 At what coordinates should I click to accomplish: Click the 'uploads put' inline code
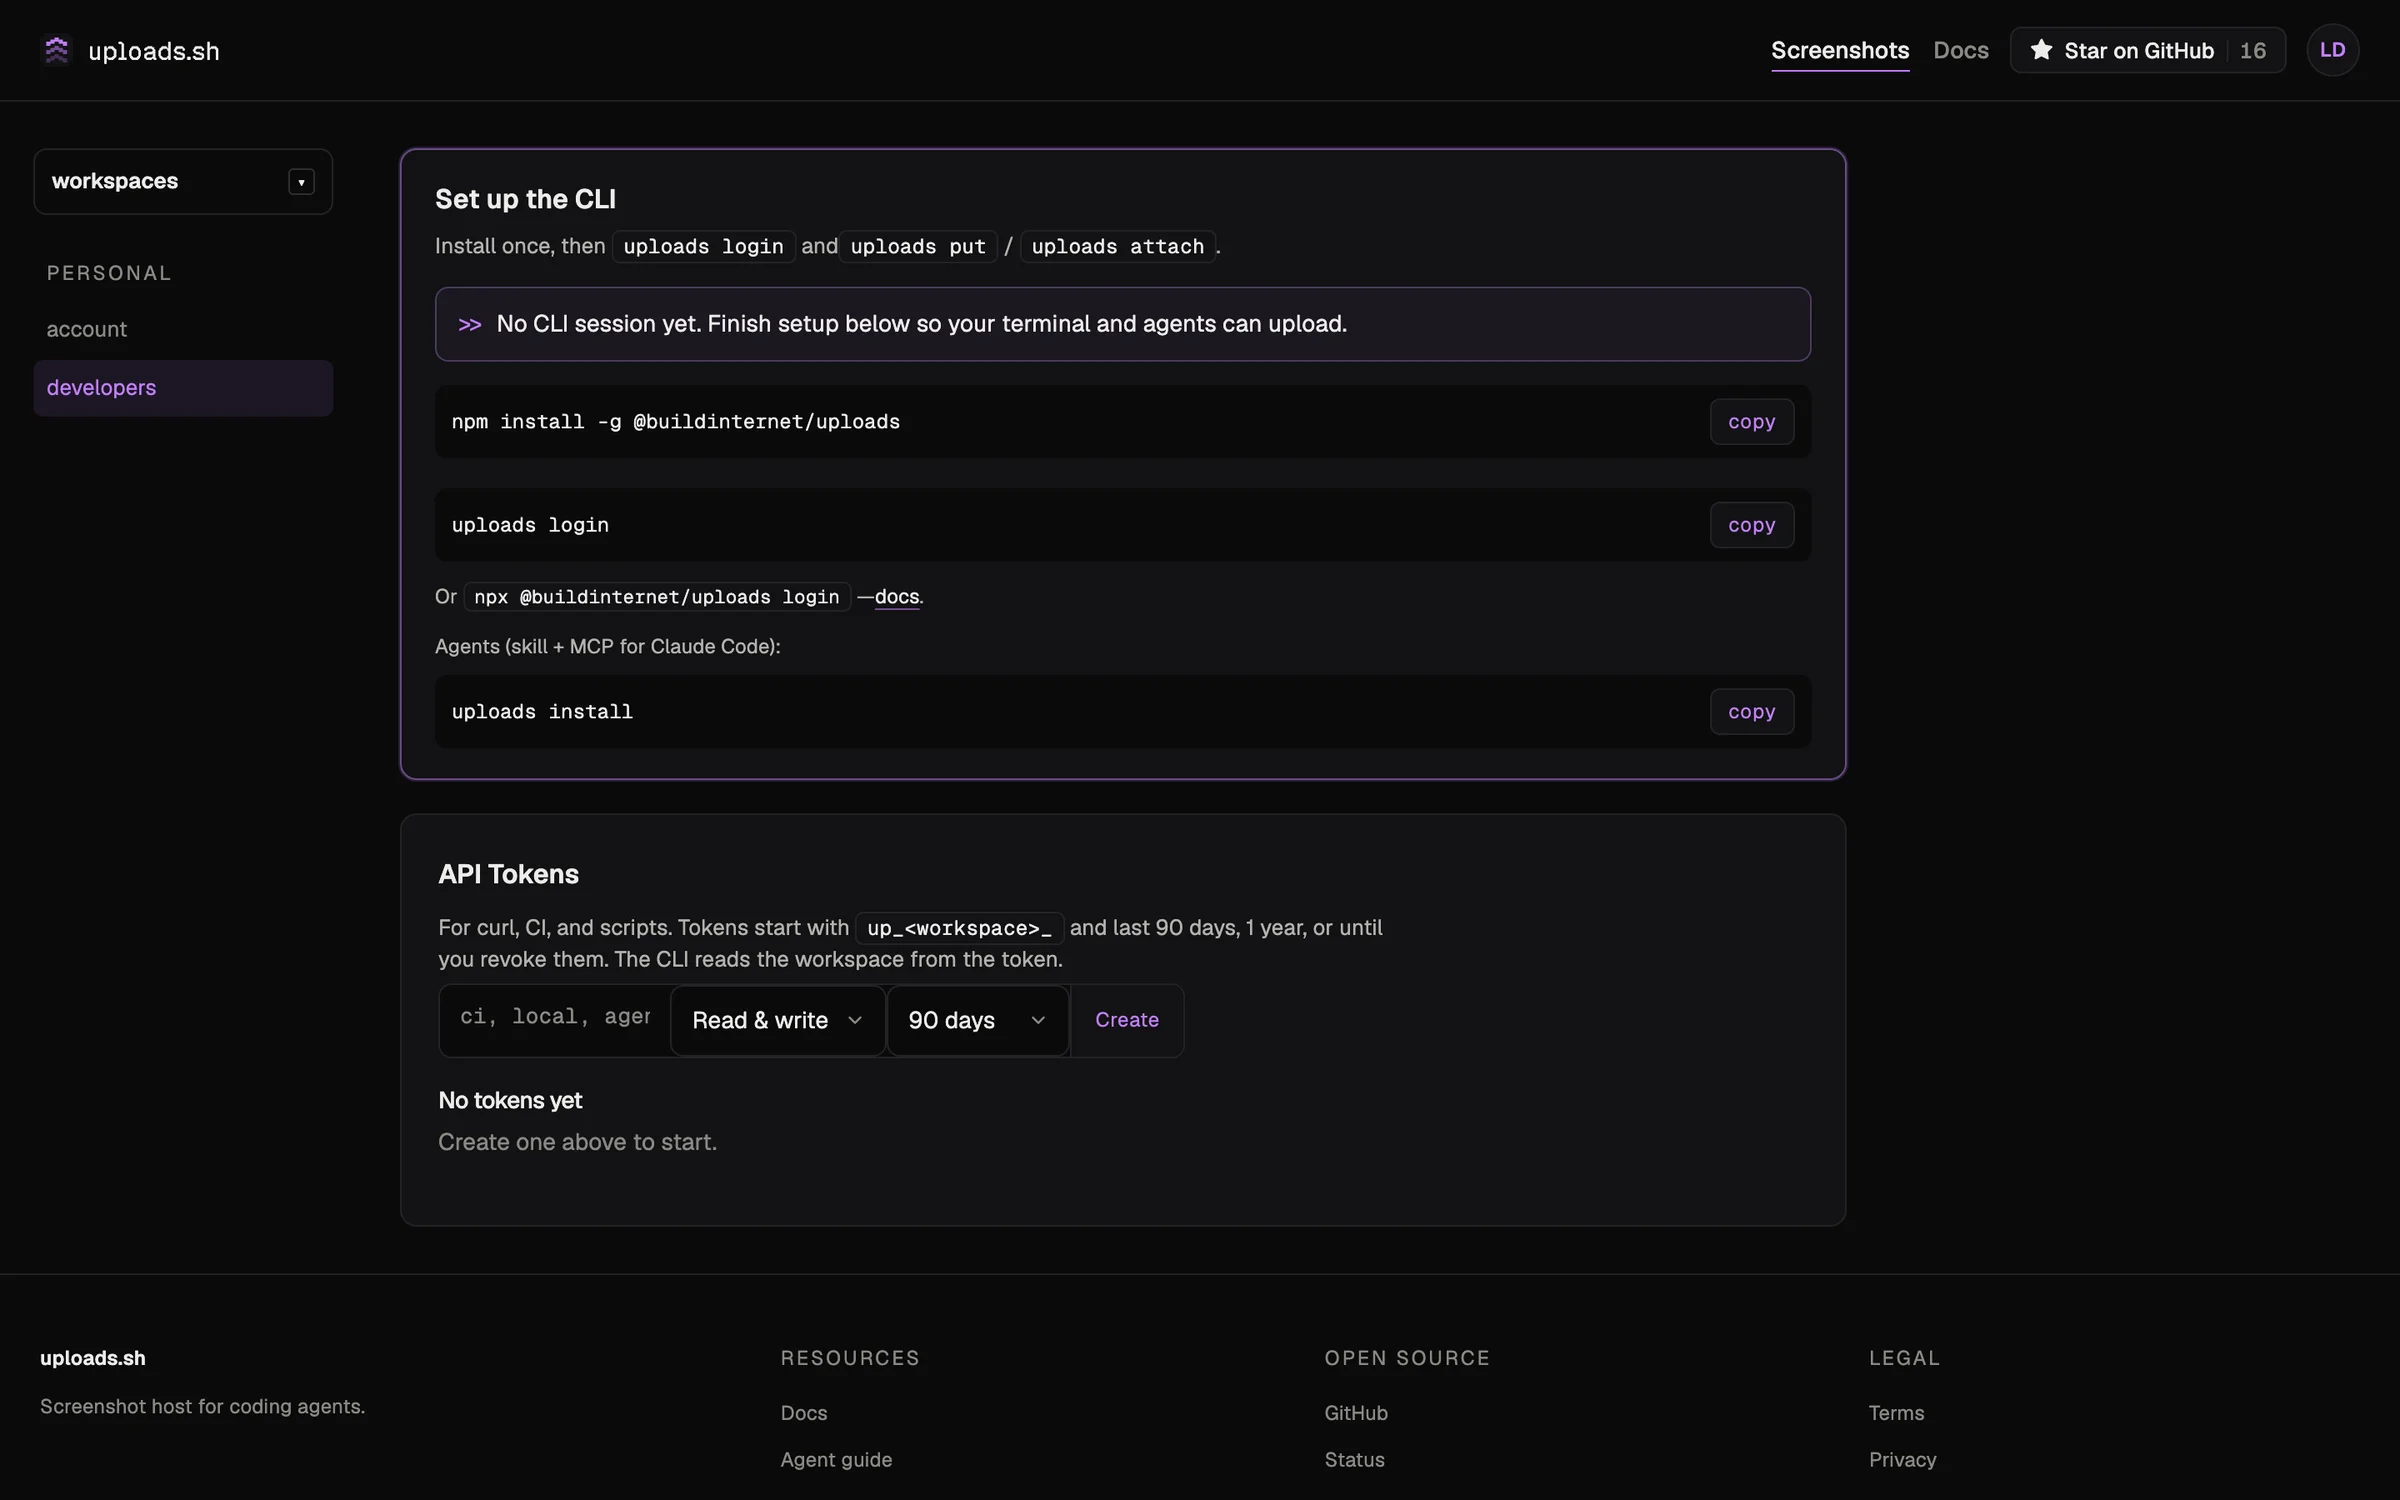coord(918,247)
